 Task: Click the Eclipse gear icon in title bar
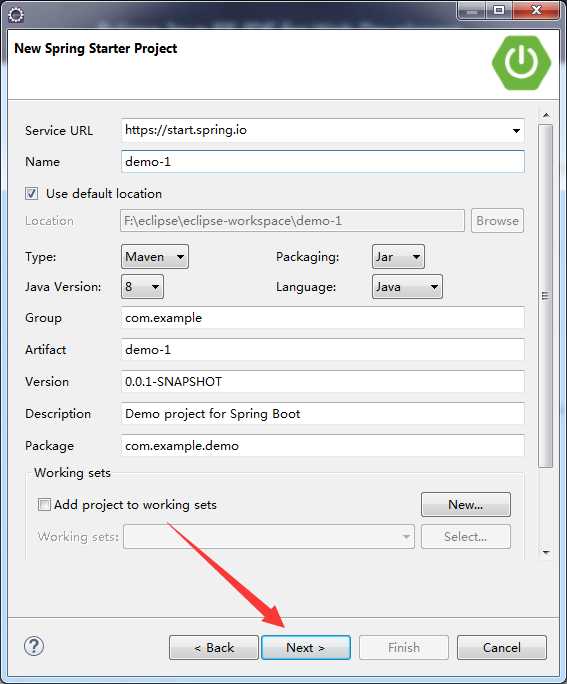16,15
